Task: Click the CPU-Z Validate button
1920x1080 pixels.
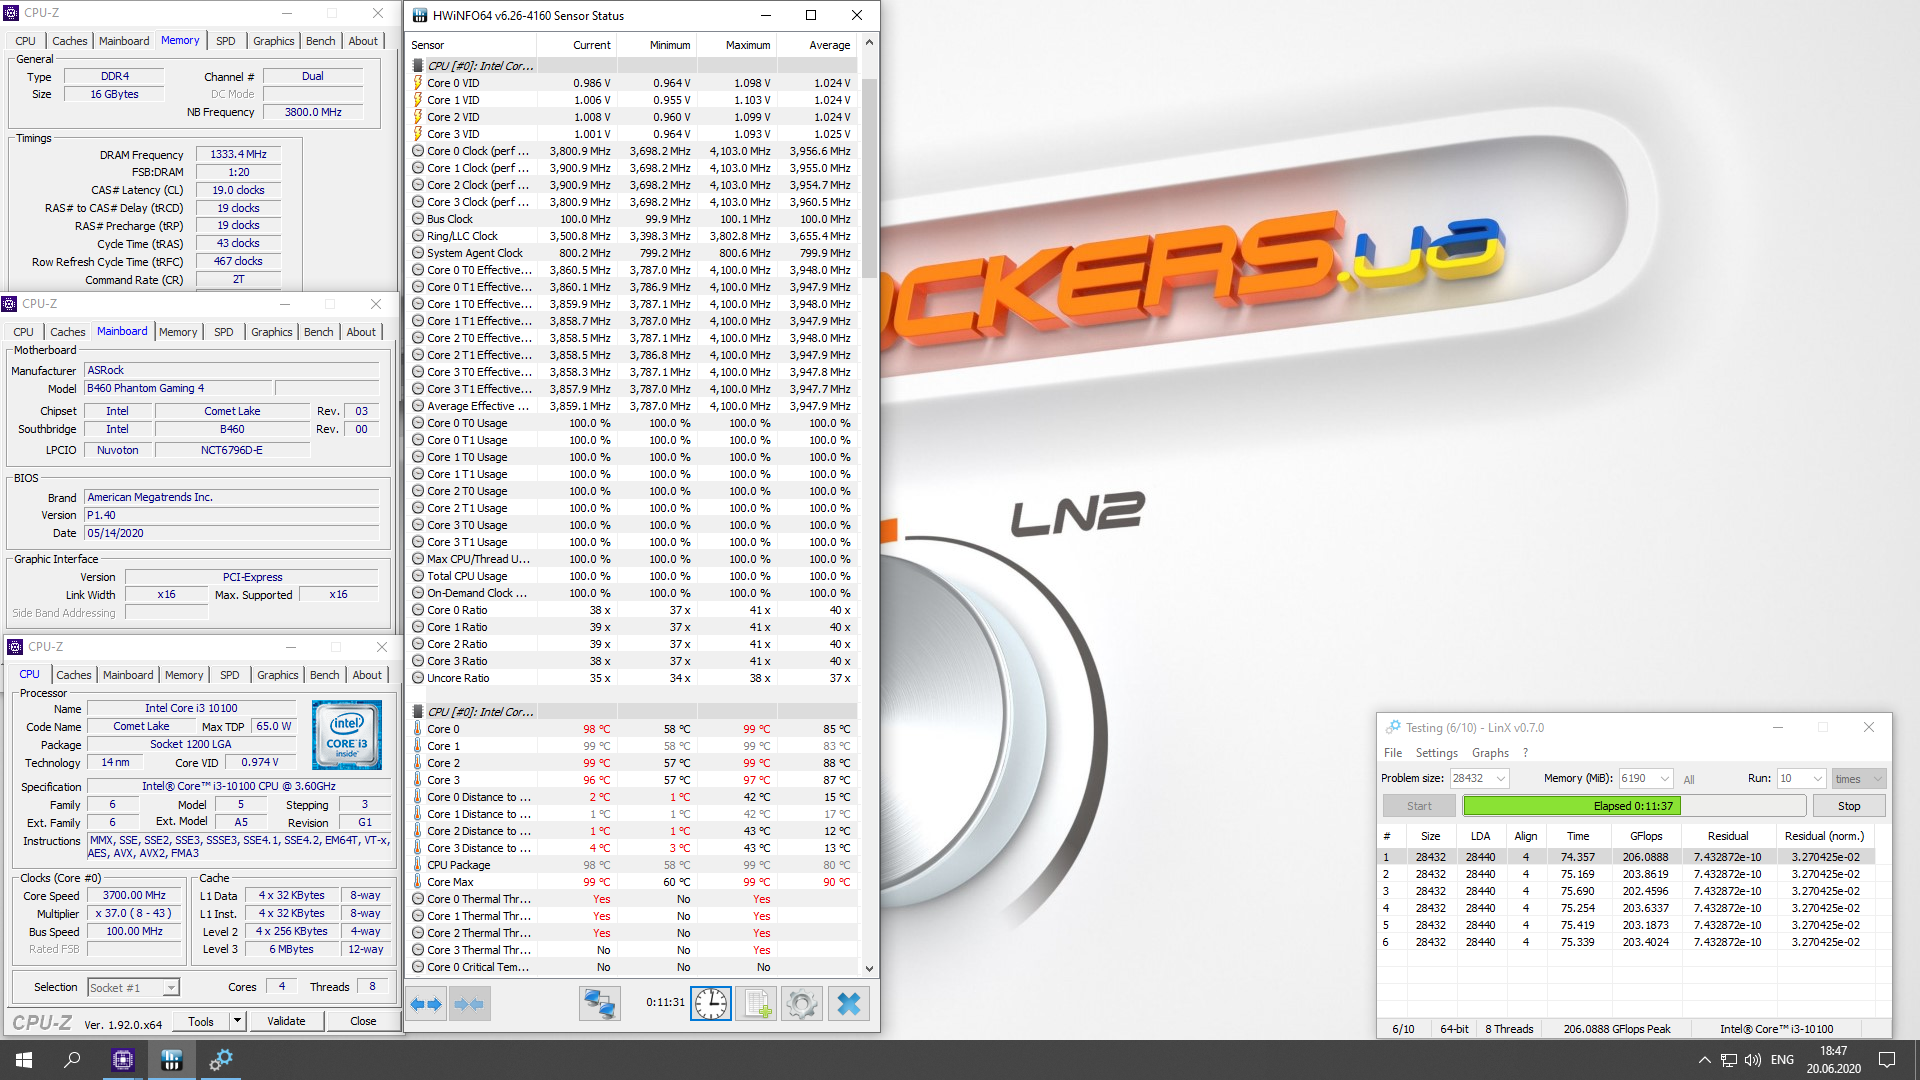Action: point(286,1021)
